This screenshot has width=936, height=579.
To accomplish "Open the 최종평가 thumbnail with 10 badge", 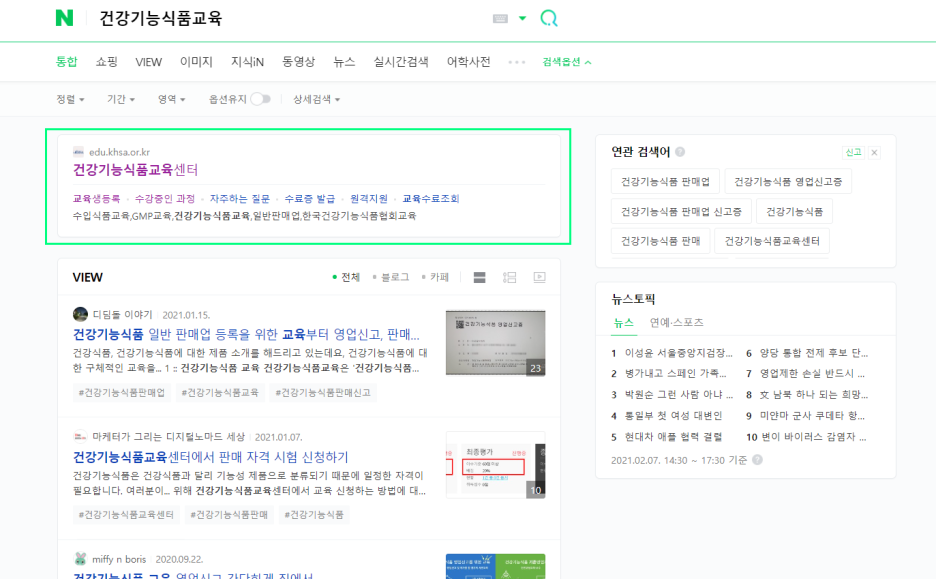I will coord(495,465).
